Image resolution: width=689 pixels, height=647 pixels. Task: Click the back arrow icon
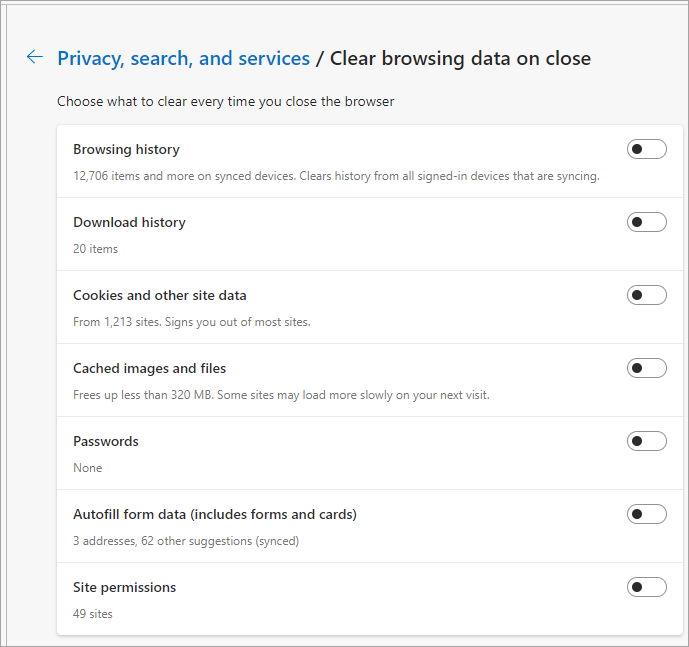tap(35, 57)
